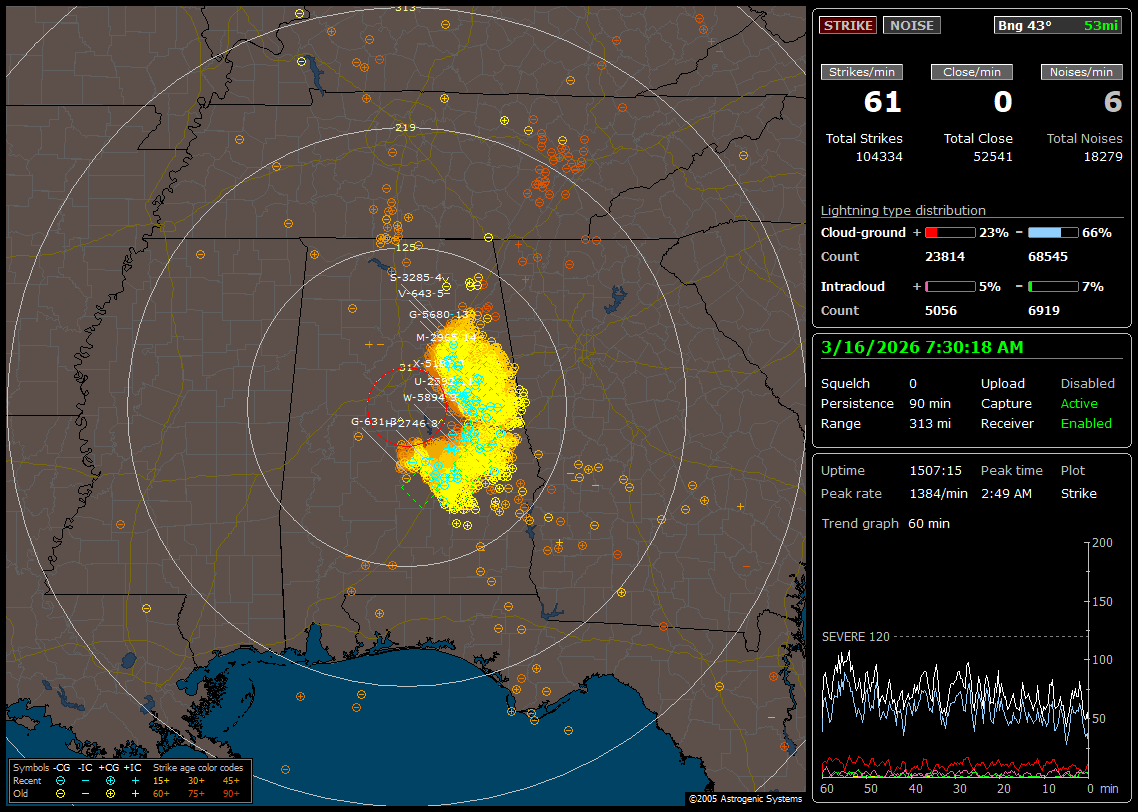Screen dimensions: 1138x812
Task: Click the Strikes/min header button
Action: (x=861, y=72)
